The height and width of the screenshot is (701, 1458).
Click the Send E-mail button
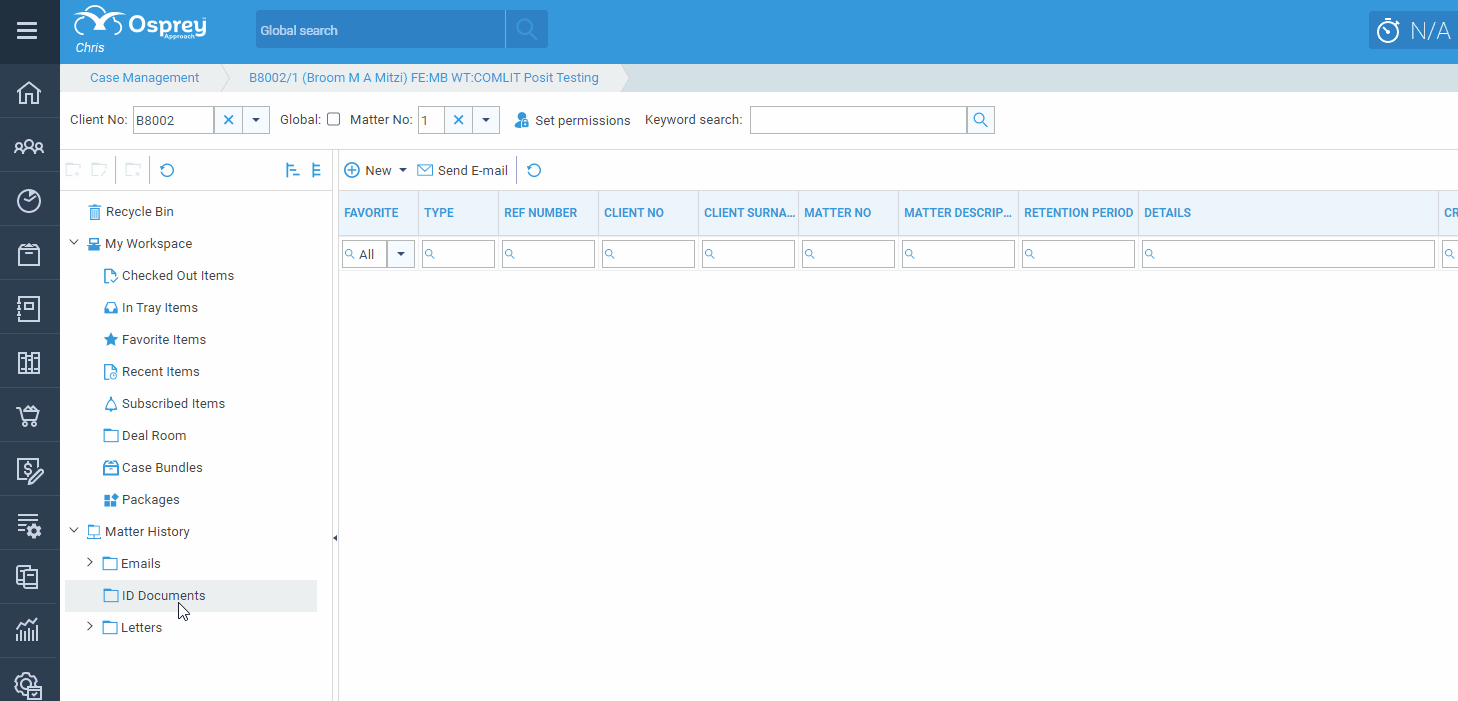pos(462,170)
